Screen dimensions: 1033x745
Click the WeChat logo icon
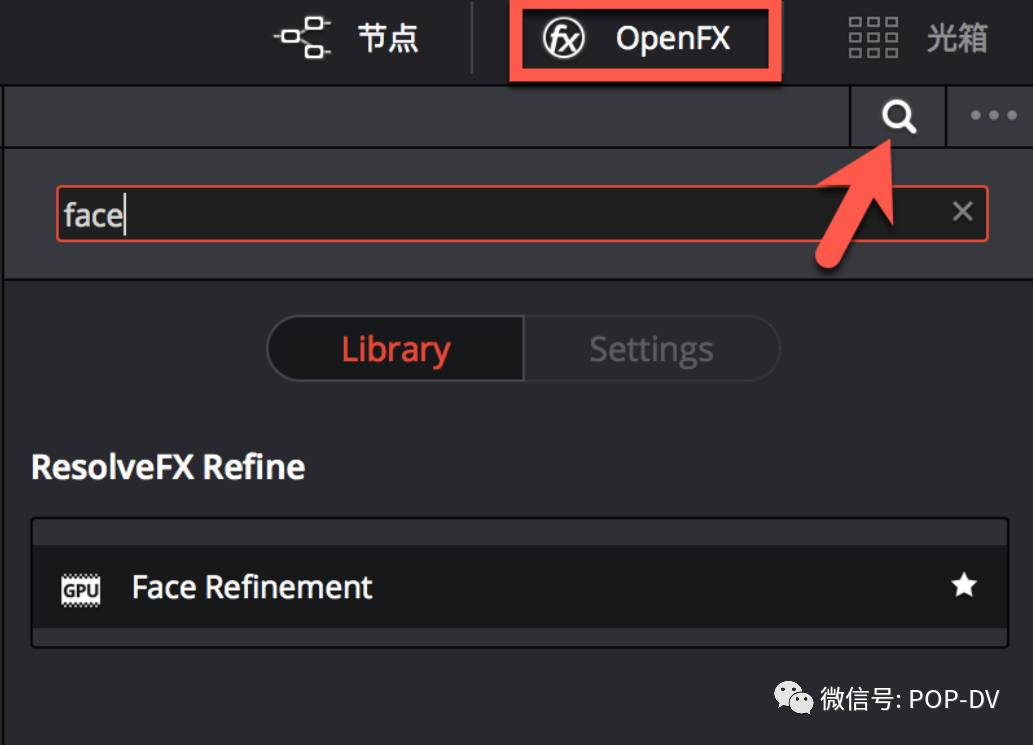[793, 698]
